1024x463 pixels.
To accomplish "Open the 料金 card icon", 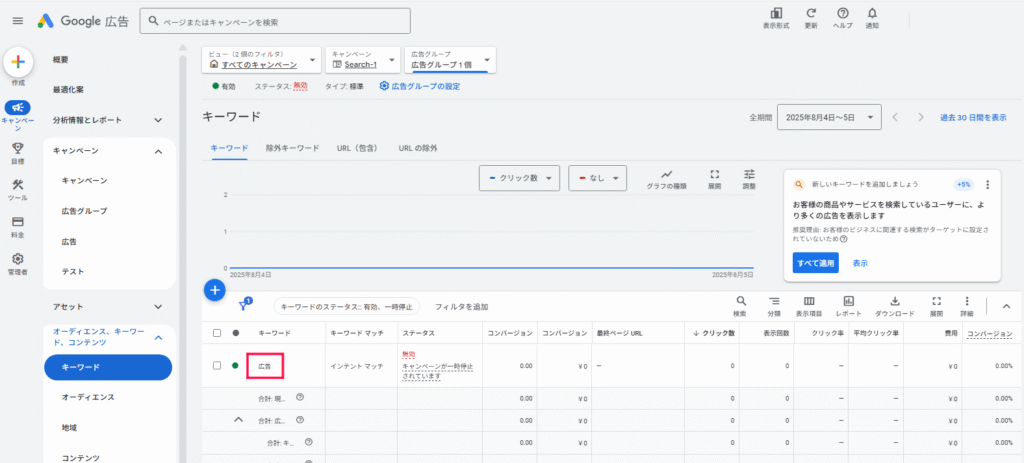I will (x=18, y=222).
